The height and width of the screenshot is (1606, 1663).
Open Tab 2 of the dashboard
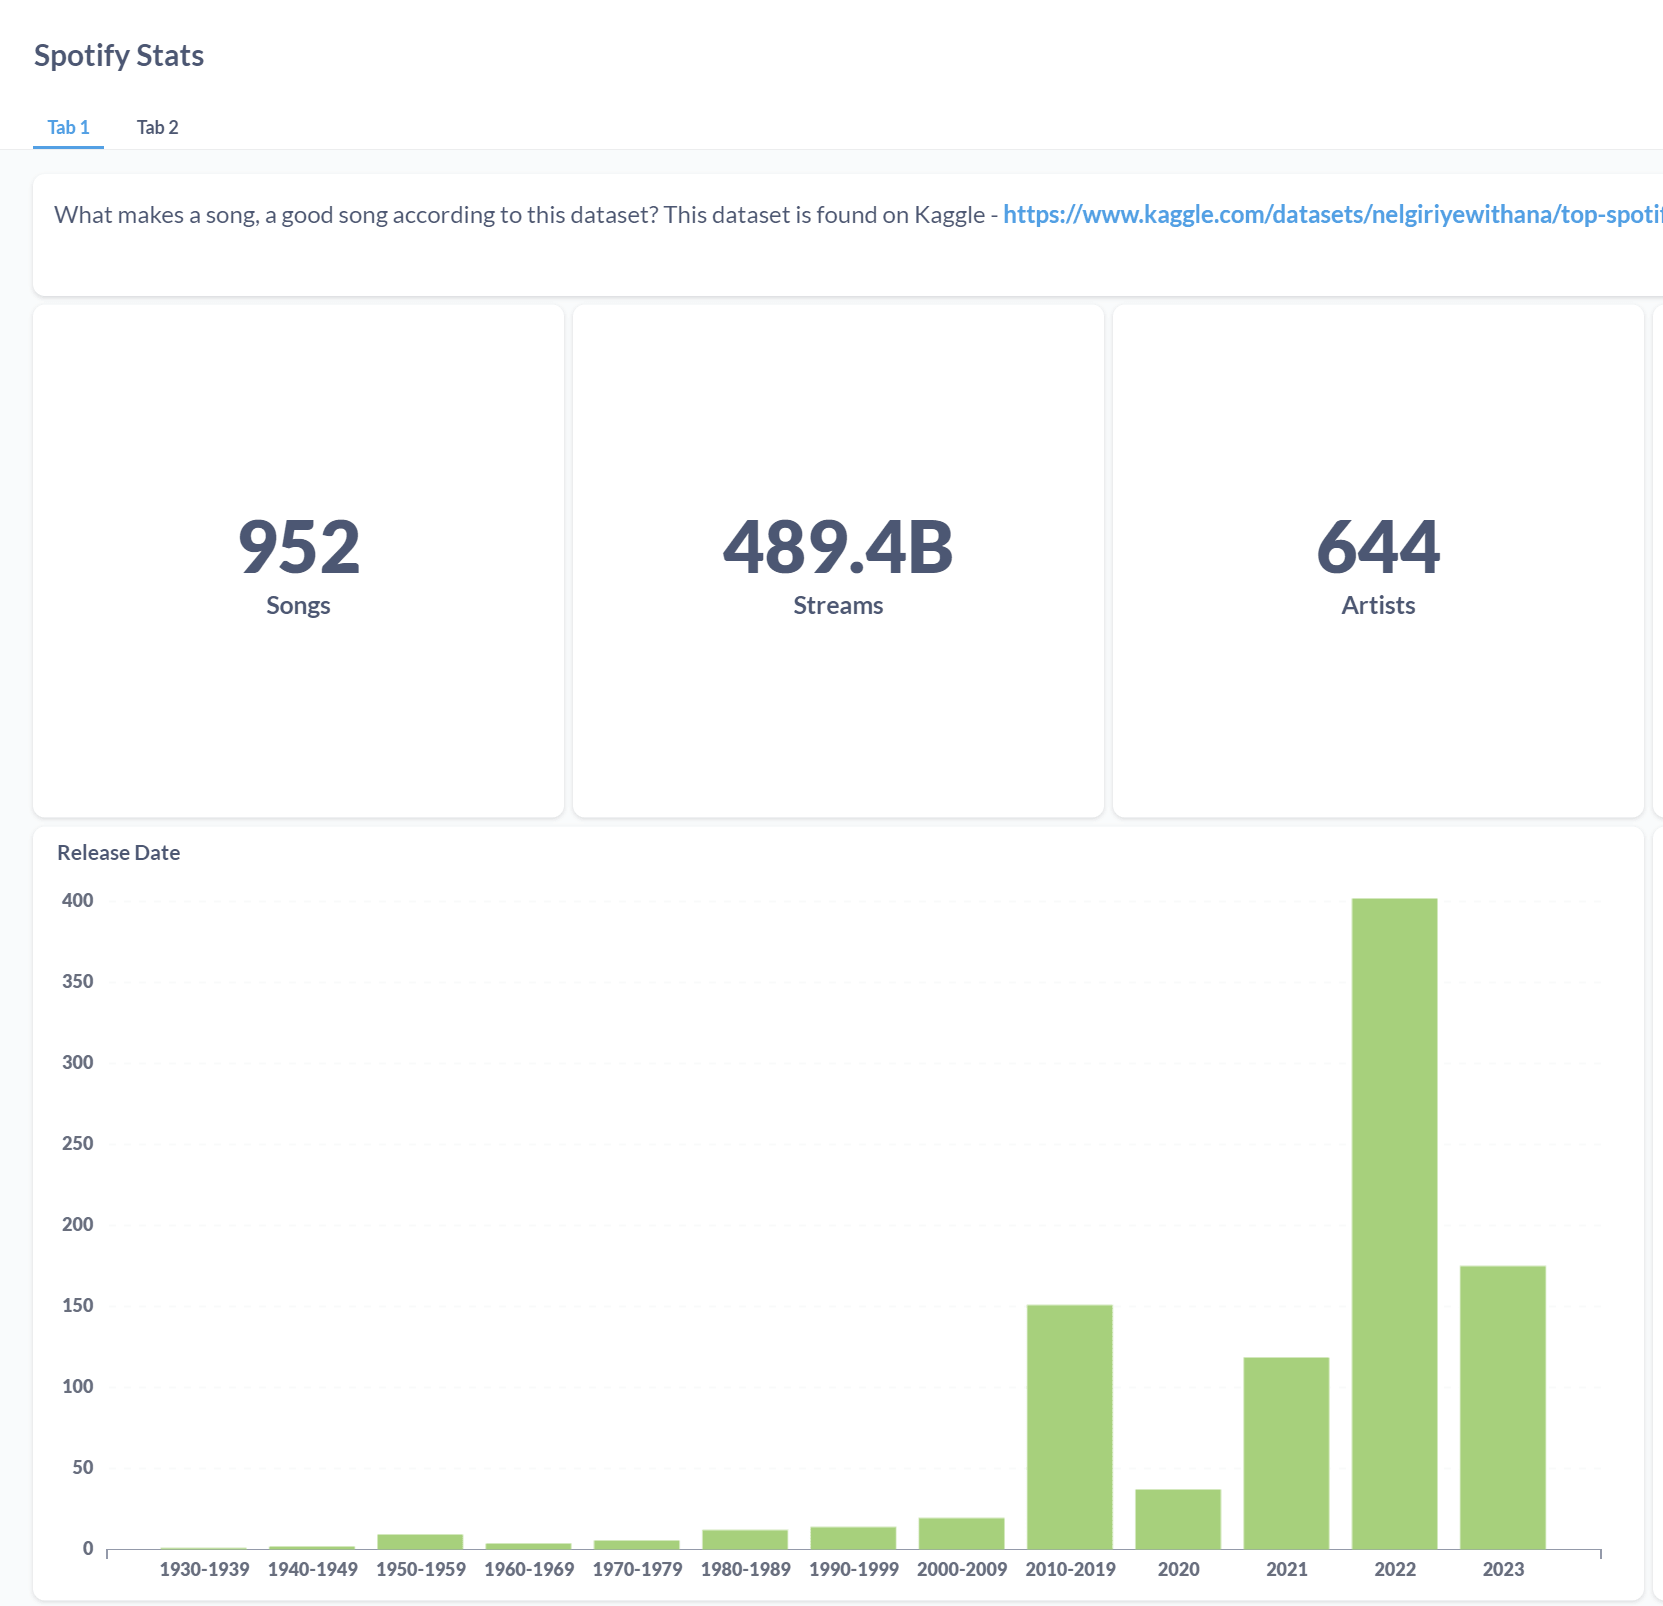point(157,127)
